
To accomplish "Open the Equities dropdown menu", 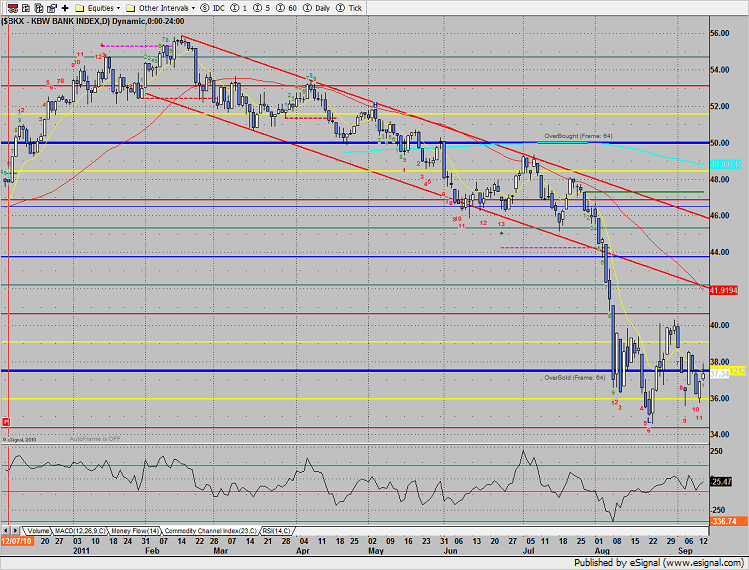I will point(118,8).
